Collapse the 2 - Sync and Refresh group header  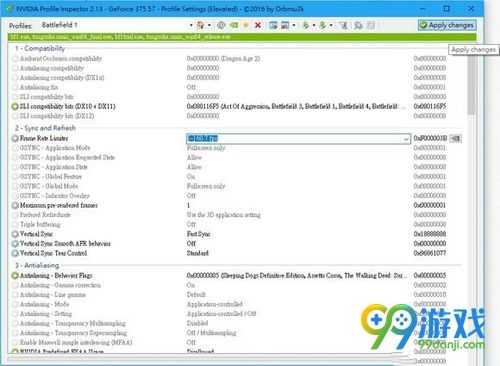tap(45, 128)
